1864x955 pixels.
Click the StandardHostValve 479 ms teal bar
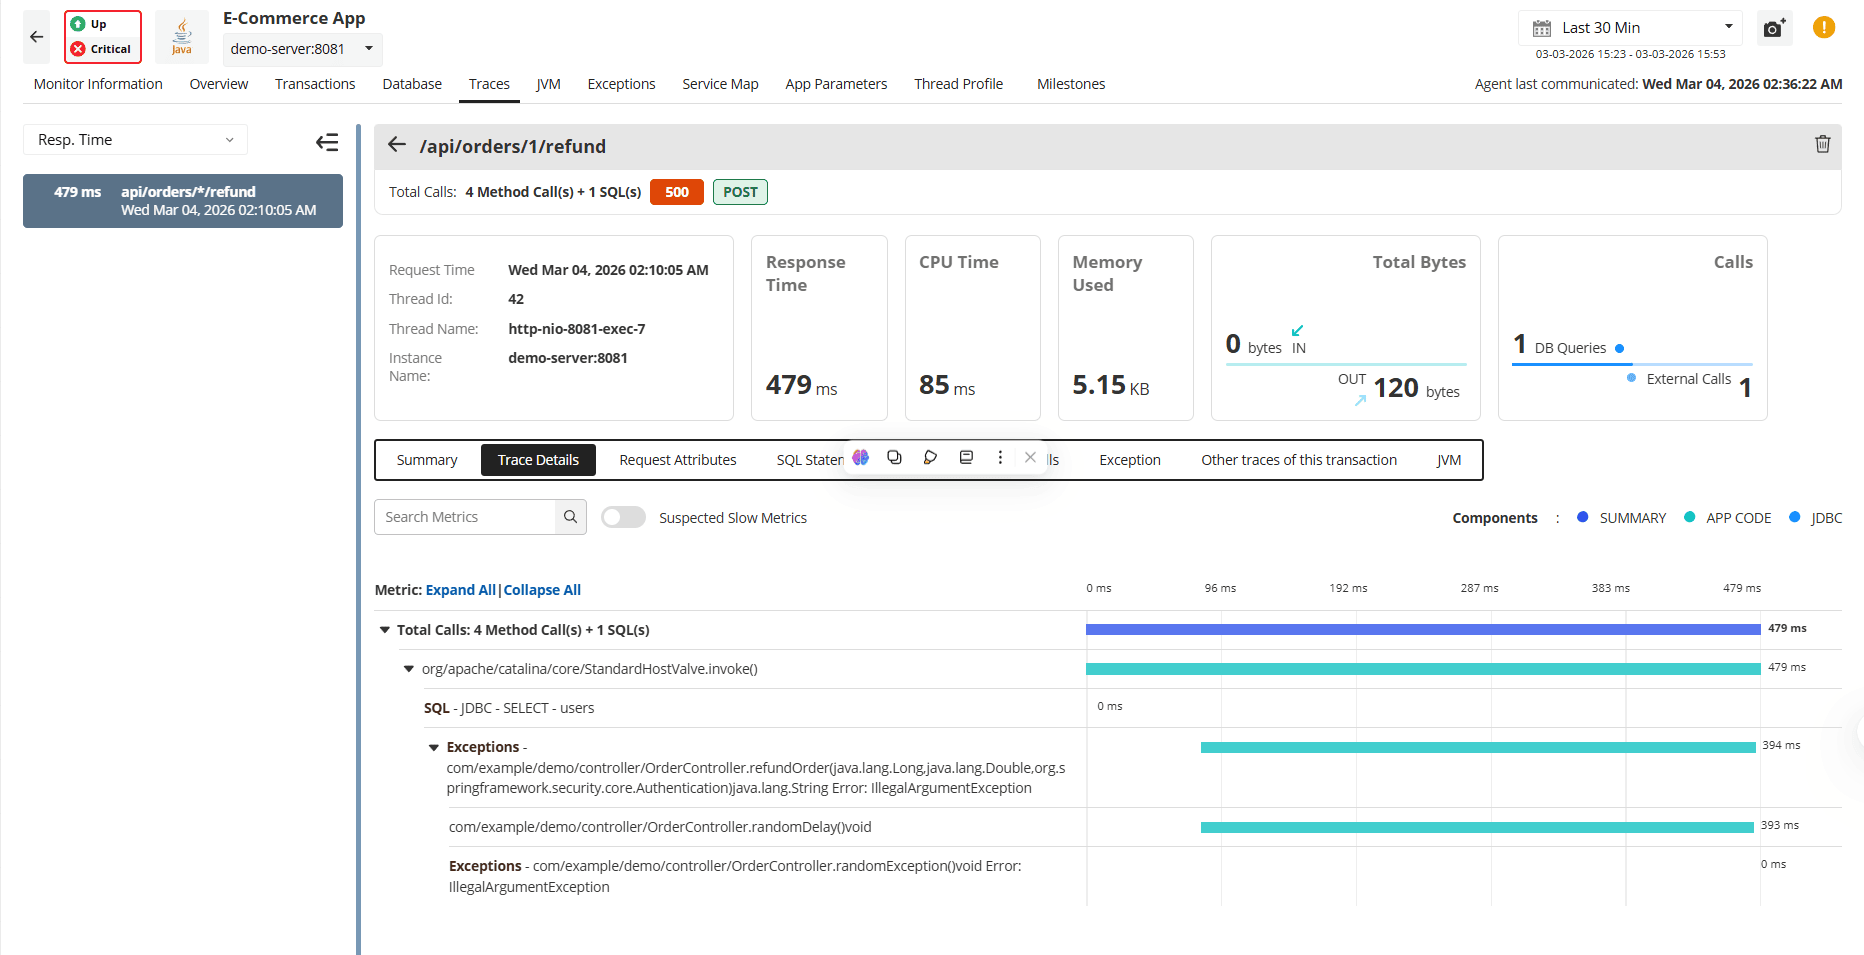(1423, 668)
